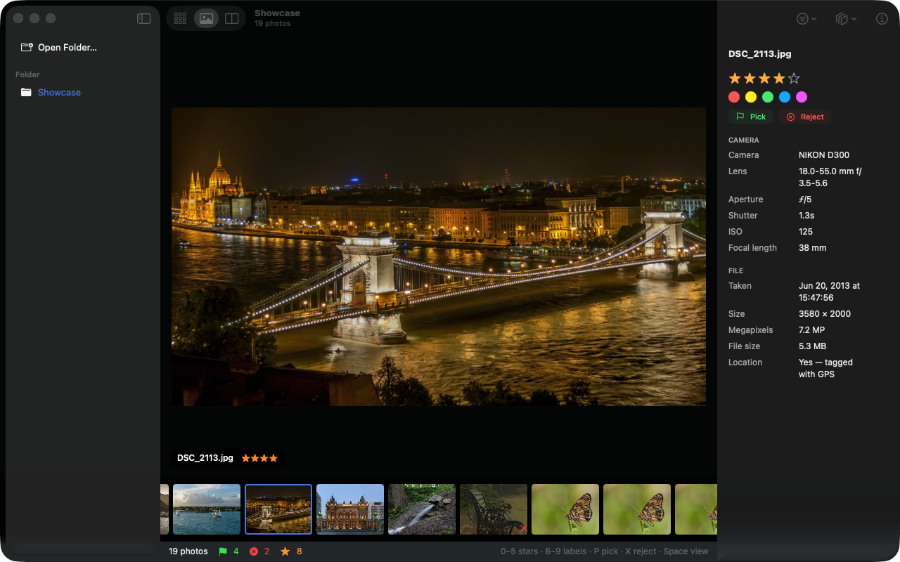Click the '19 photos' status bar text
Image resolution: width=900 pixels, height=562 pixels.
(188, 551)
